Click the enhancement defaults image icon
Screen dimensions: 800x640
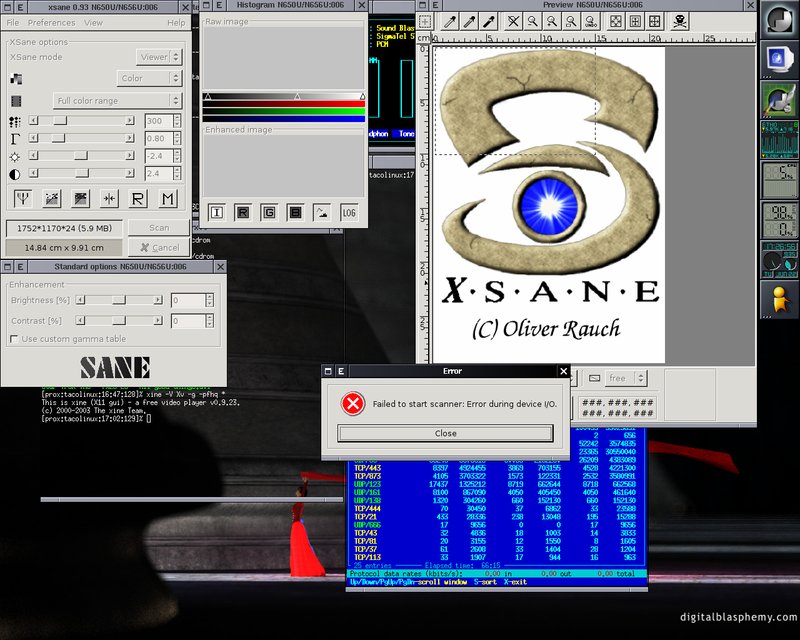[x=52, y=199]
